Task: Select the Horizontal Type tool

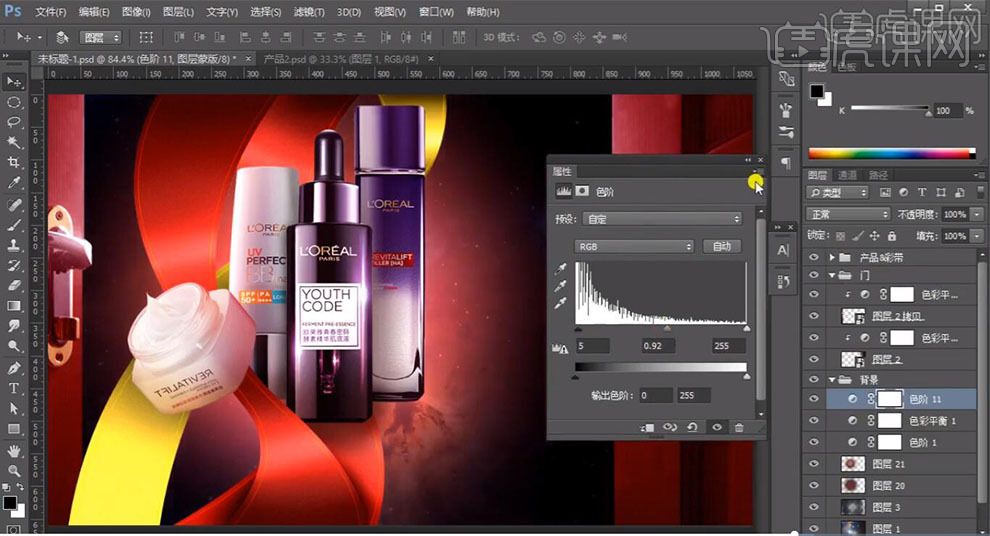Action: [14, 387]
